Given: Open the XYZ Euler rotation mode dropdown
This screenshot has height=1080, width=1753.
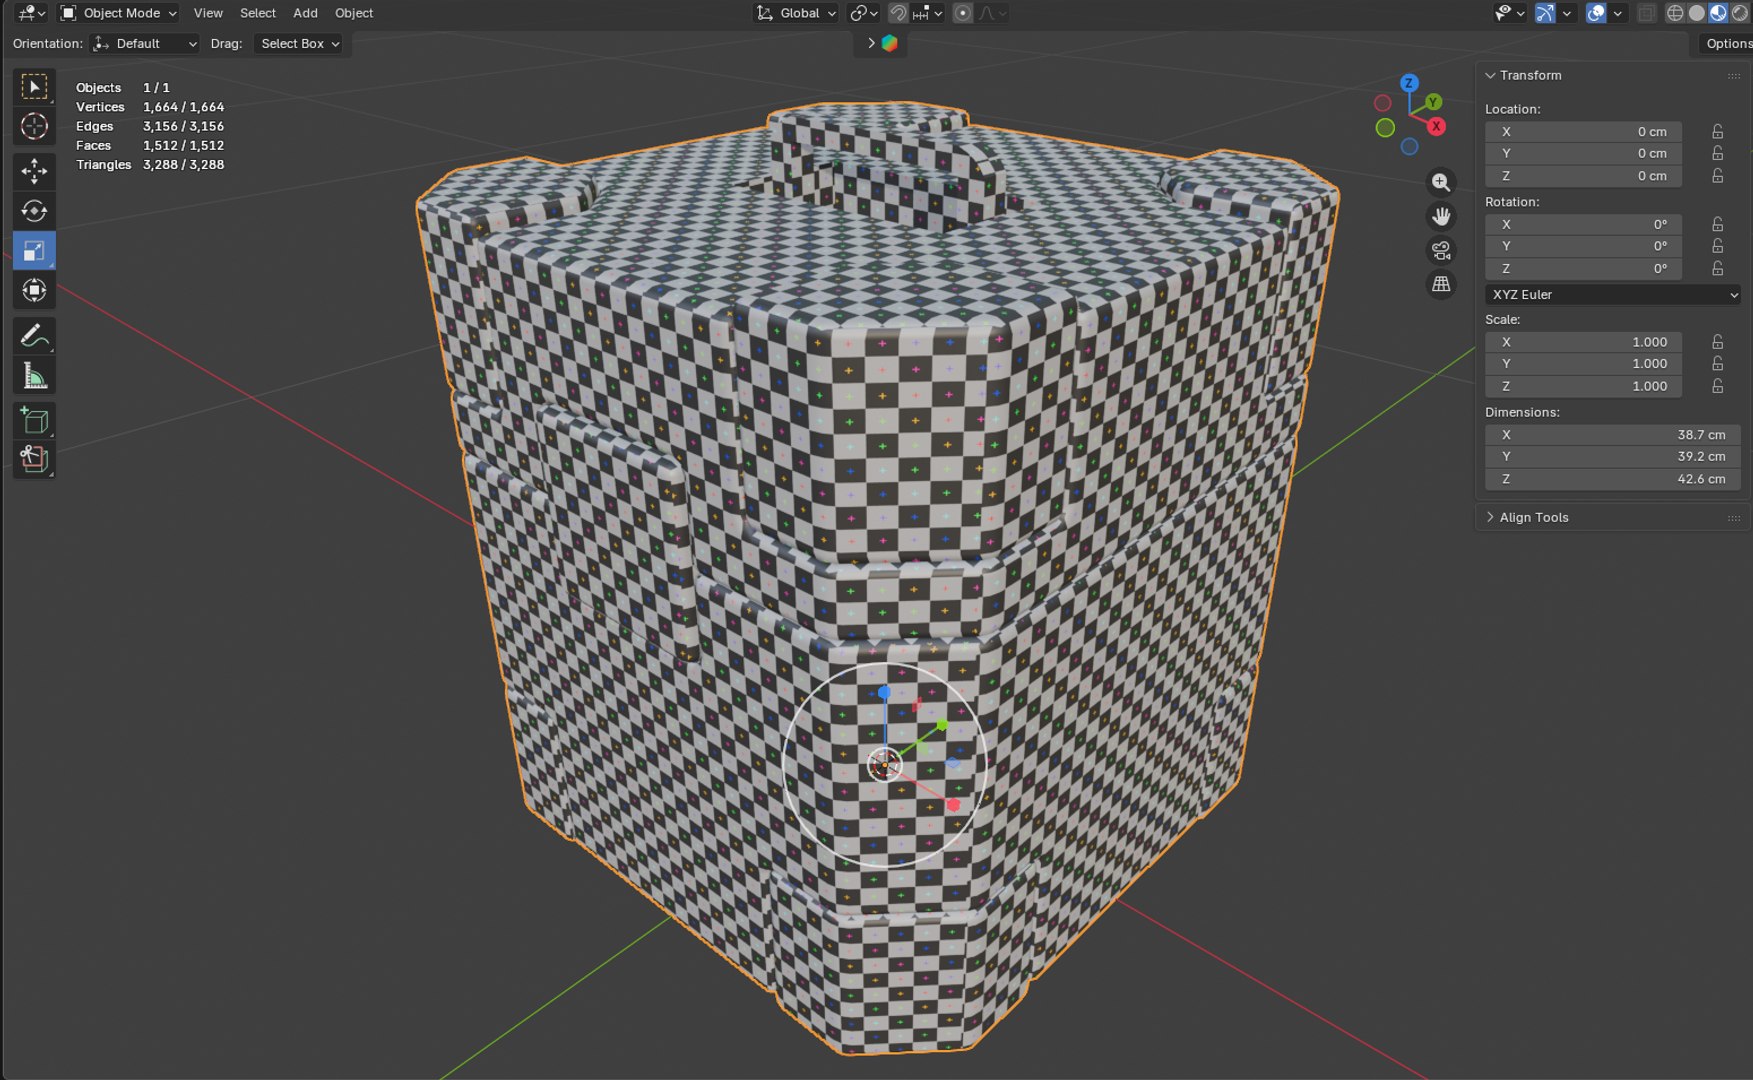Looking at the screenshot, I should [1613, 295].
